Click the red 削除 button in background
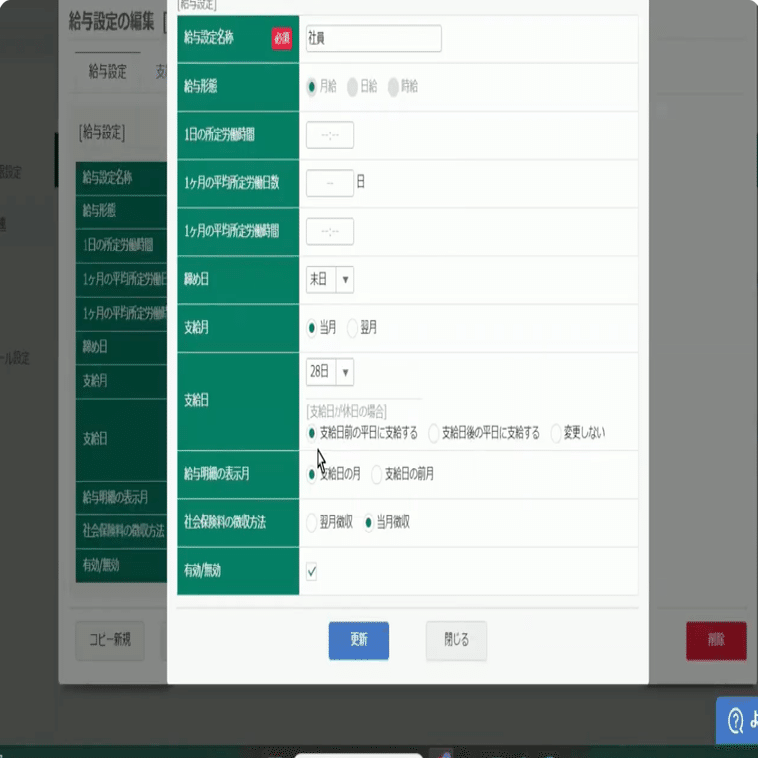This screenshot has width=758, height=758. [x=716, y=640]
